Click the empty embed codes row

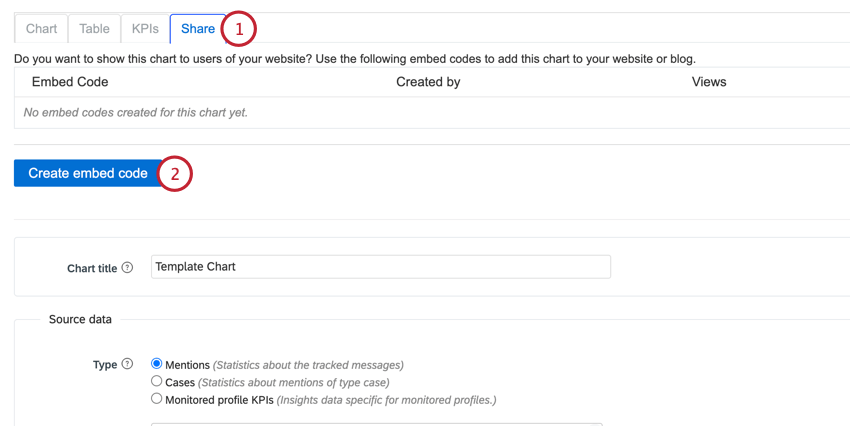coord(432,113)
